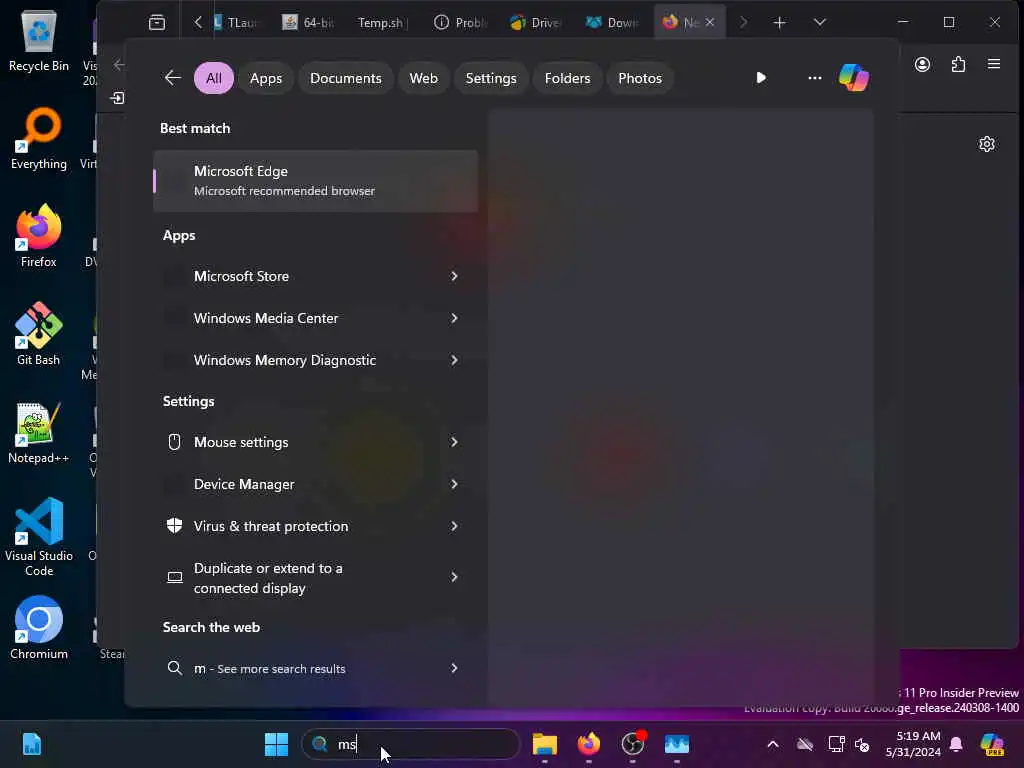This screenshot has height=768, width=1024.
Task: Open the Windows Media Center result
Action: click(x=315, y=318)
